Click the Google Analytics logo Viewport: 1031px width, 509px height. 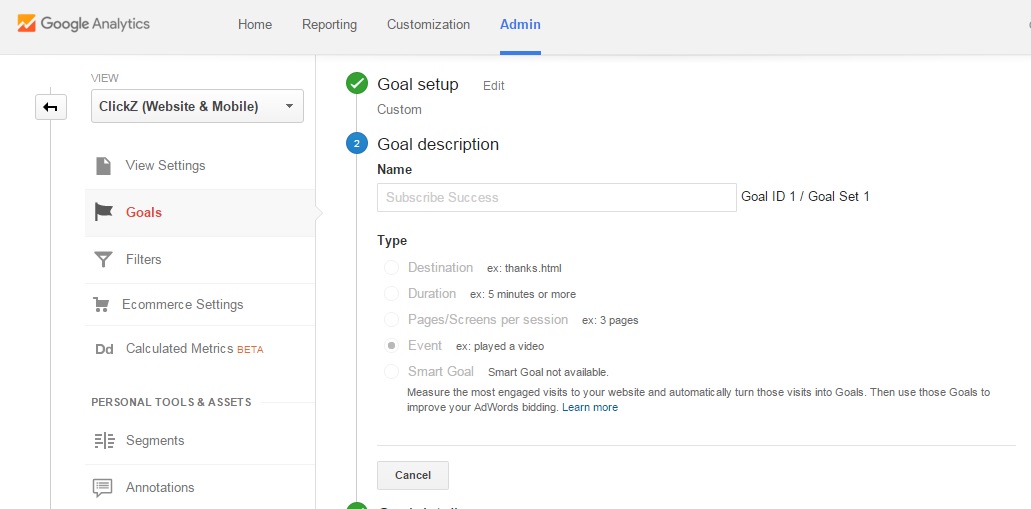click(84, 24)
